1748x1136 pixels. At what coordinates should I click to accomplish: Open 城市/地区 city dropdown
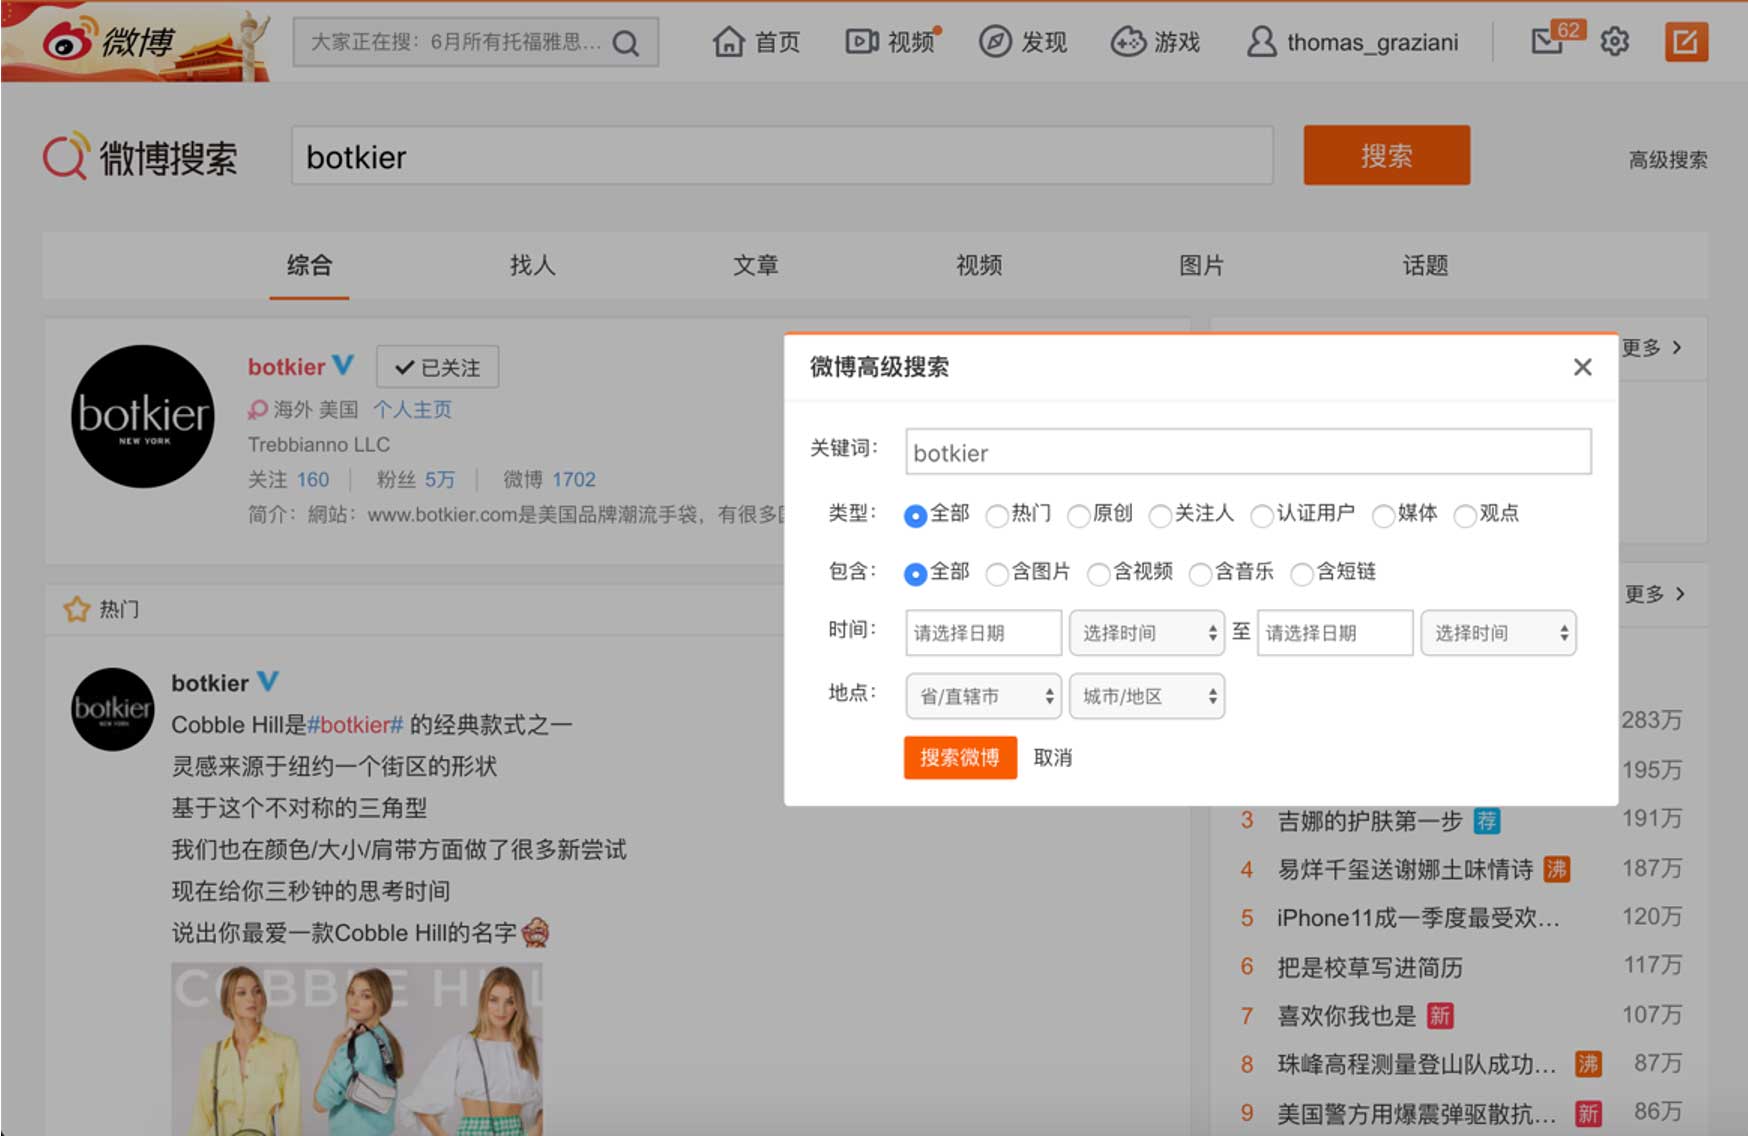tap(1147, 696)
